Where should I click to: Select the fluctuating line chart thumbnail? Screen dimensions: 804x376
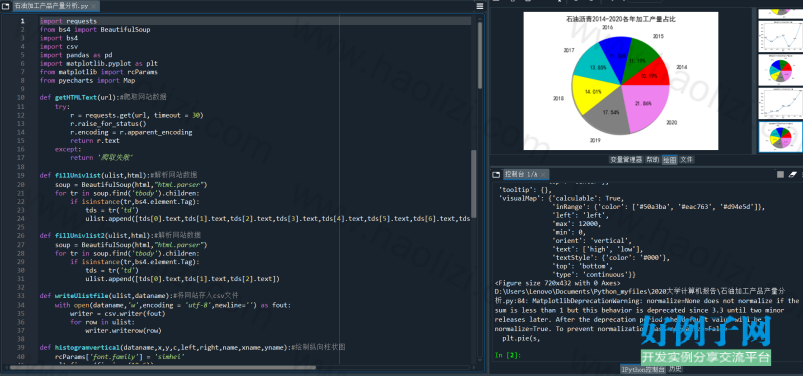click(780, 36)
